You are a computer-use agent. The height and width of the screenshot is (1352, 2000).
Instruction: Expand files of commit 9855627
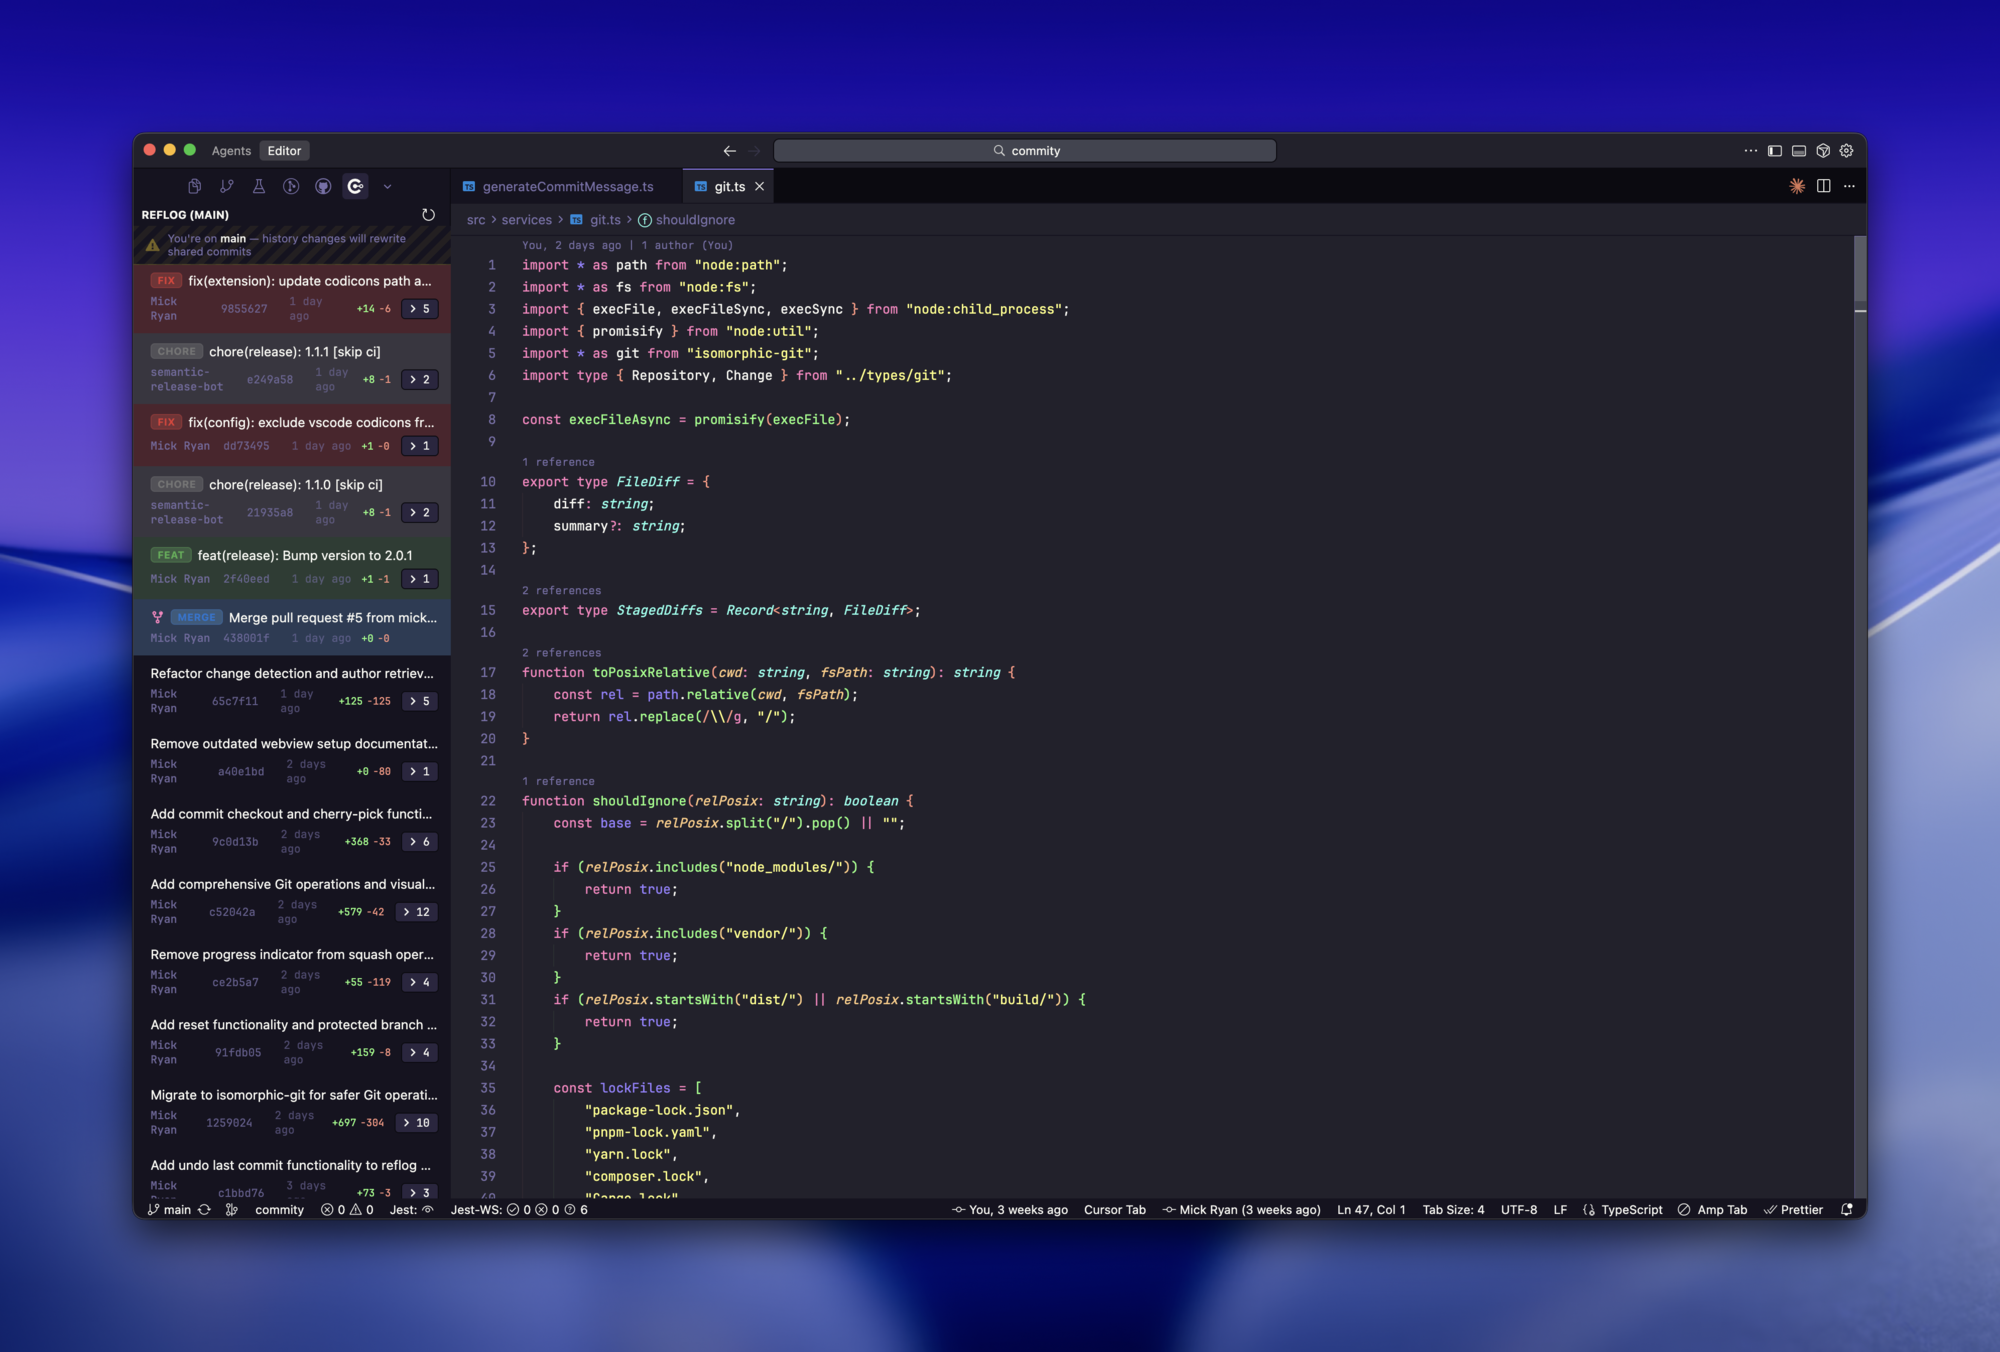419,309
